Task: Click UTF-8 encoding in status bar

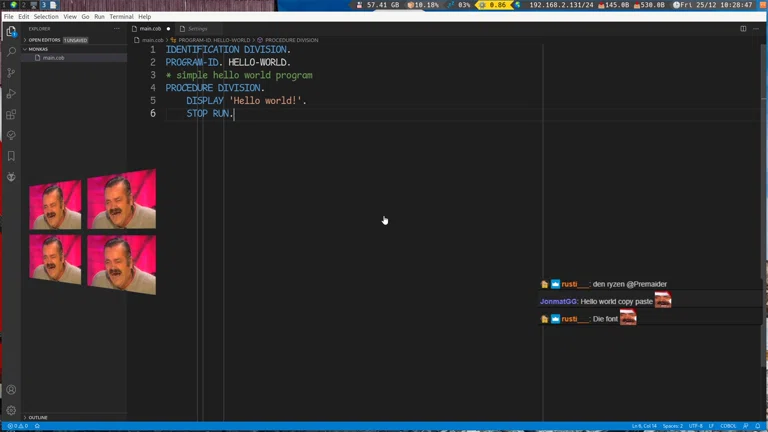Action: [x=695, y=426]
